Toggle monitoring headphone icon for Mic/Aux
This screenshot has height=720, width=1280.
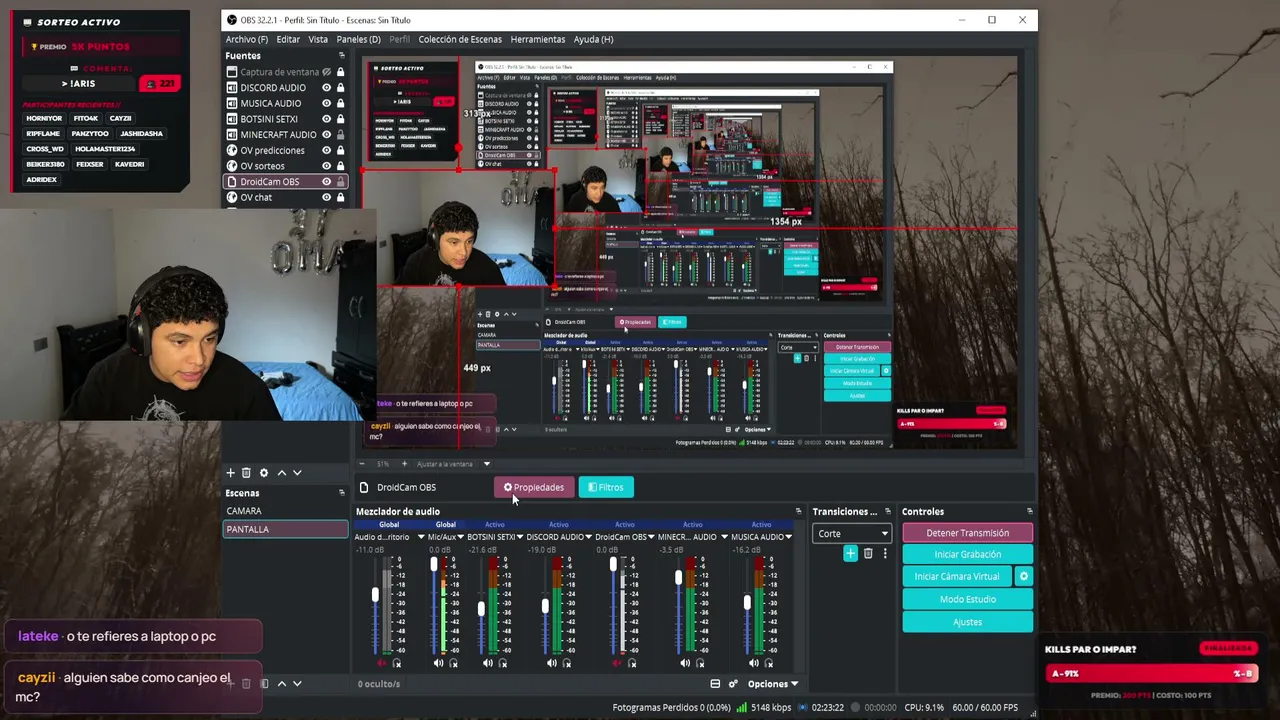(x=453, y=663)
